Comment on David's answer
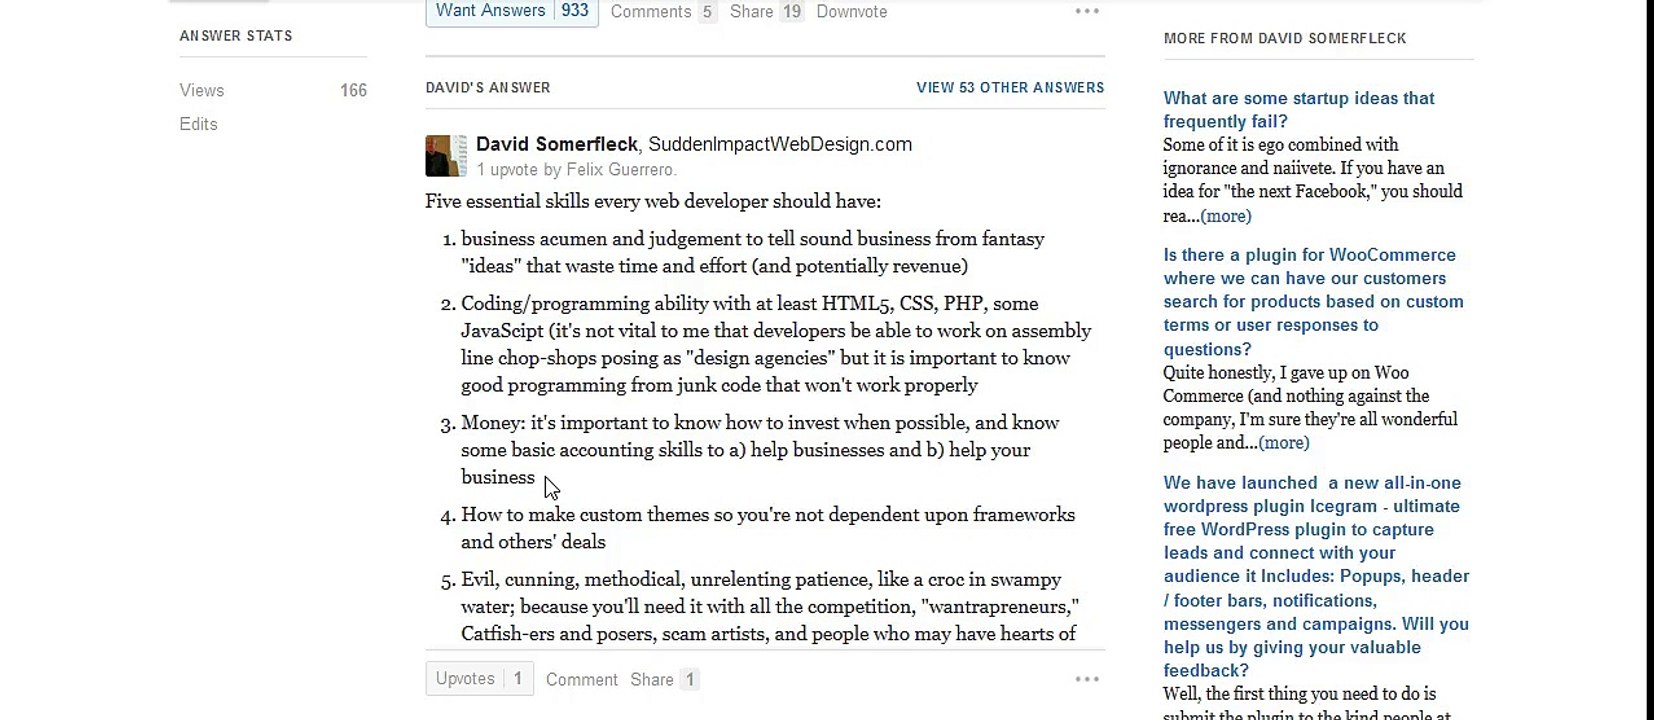 click(581, 680)
